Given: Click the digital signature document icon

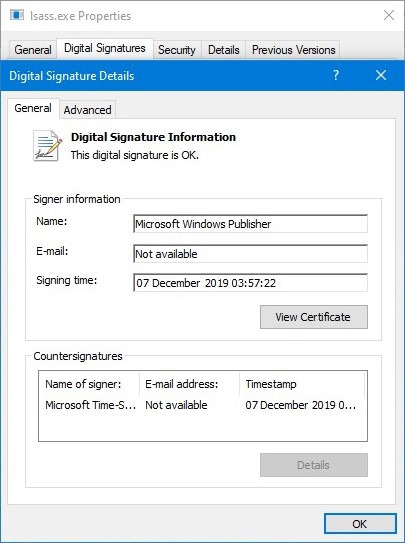Looking at the screenshot, I should pos(47,145).
